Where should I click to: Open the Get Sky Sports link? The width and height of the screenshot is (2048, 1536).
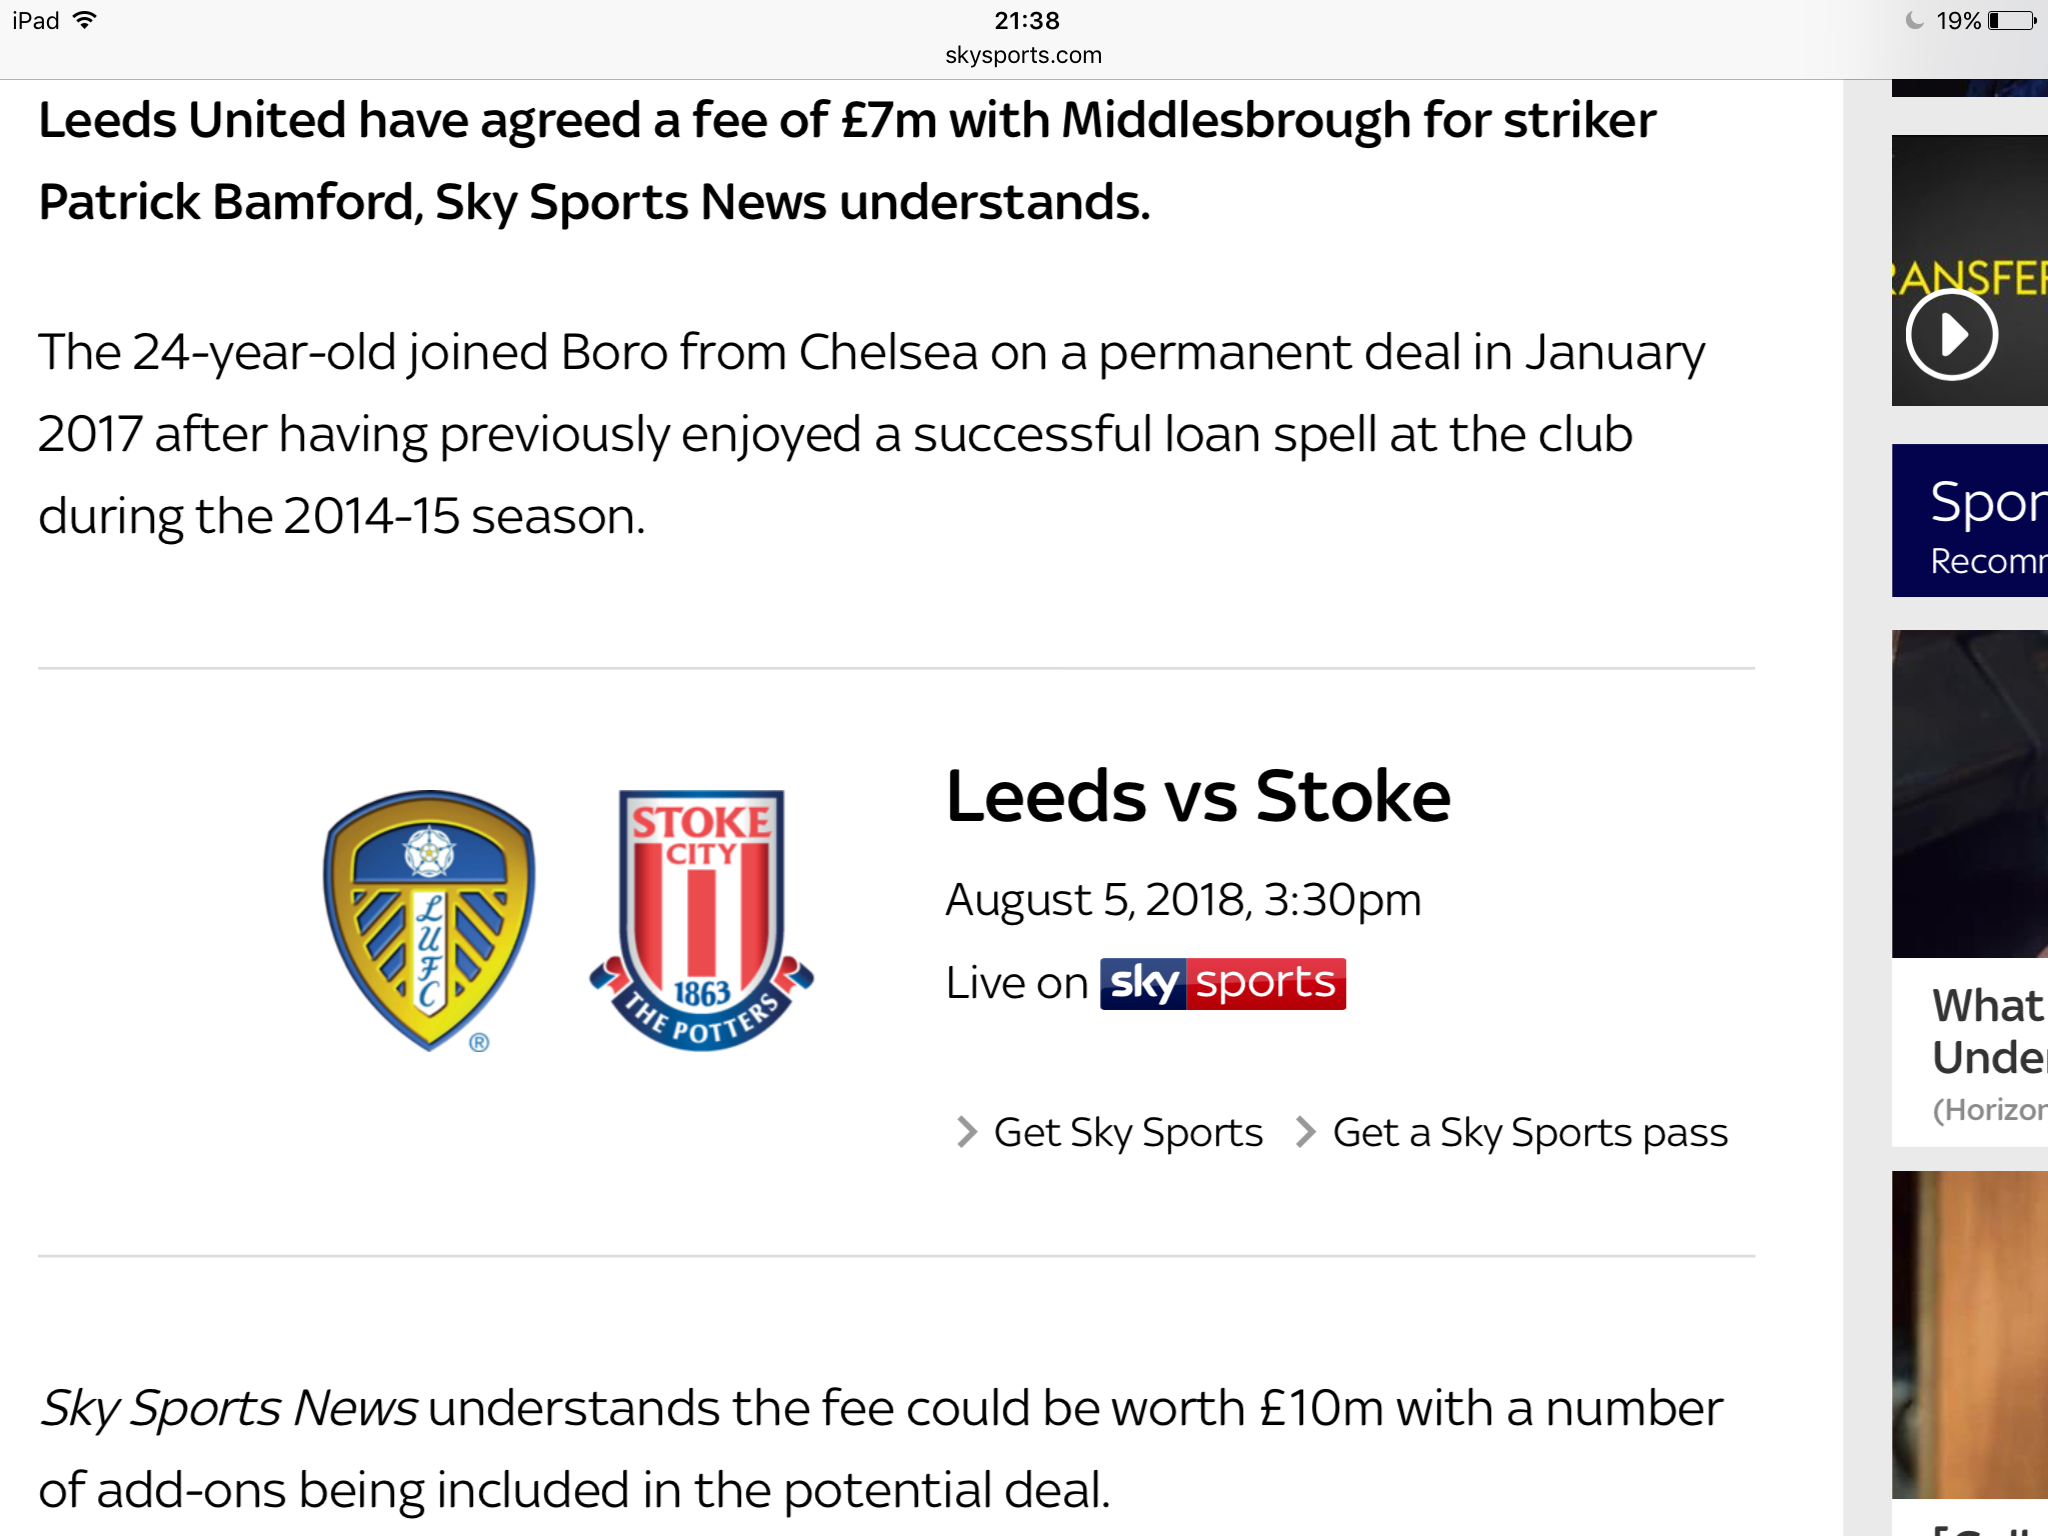pyautogui.click(x=1128, y=1132)
